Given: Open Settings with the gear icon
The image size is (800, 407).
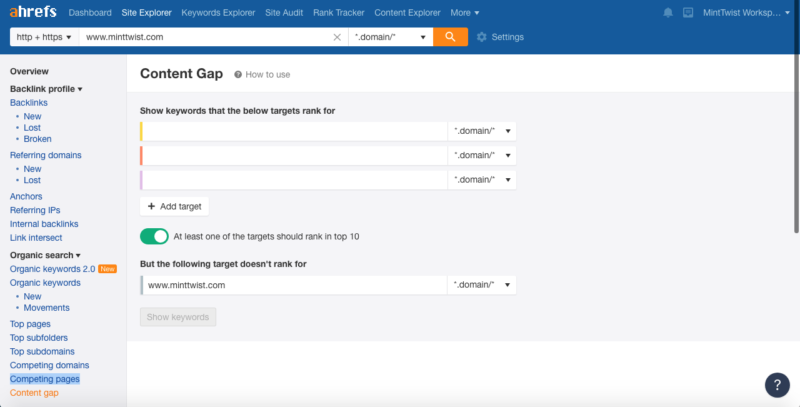Looking at the screenshot, I should coord(481,37).
